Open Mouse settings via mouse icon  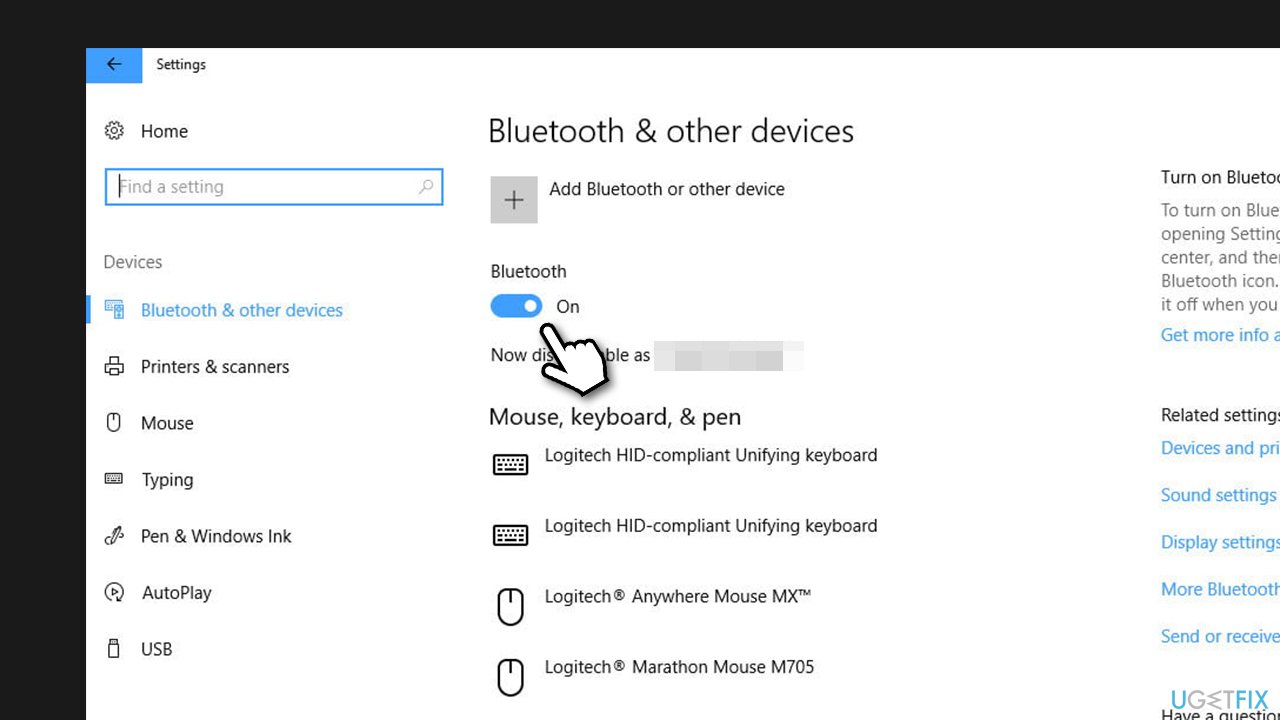[x=114, y=422]
